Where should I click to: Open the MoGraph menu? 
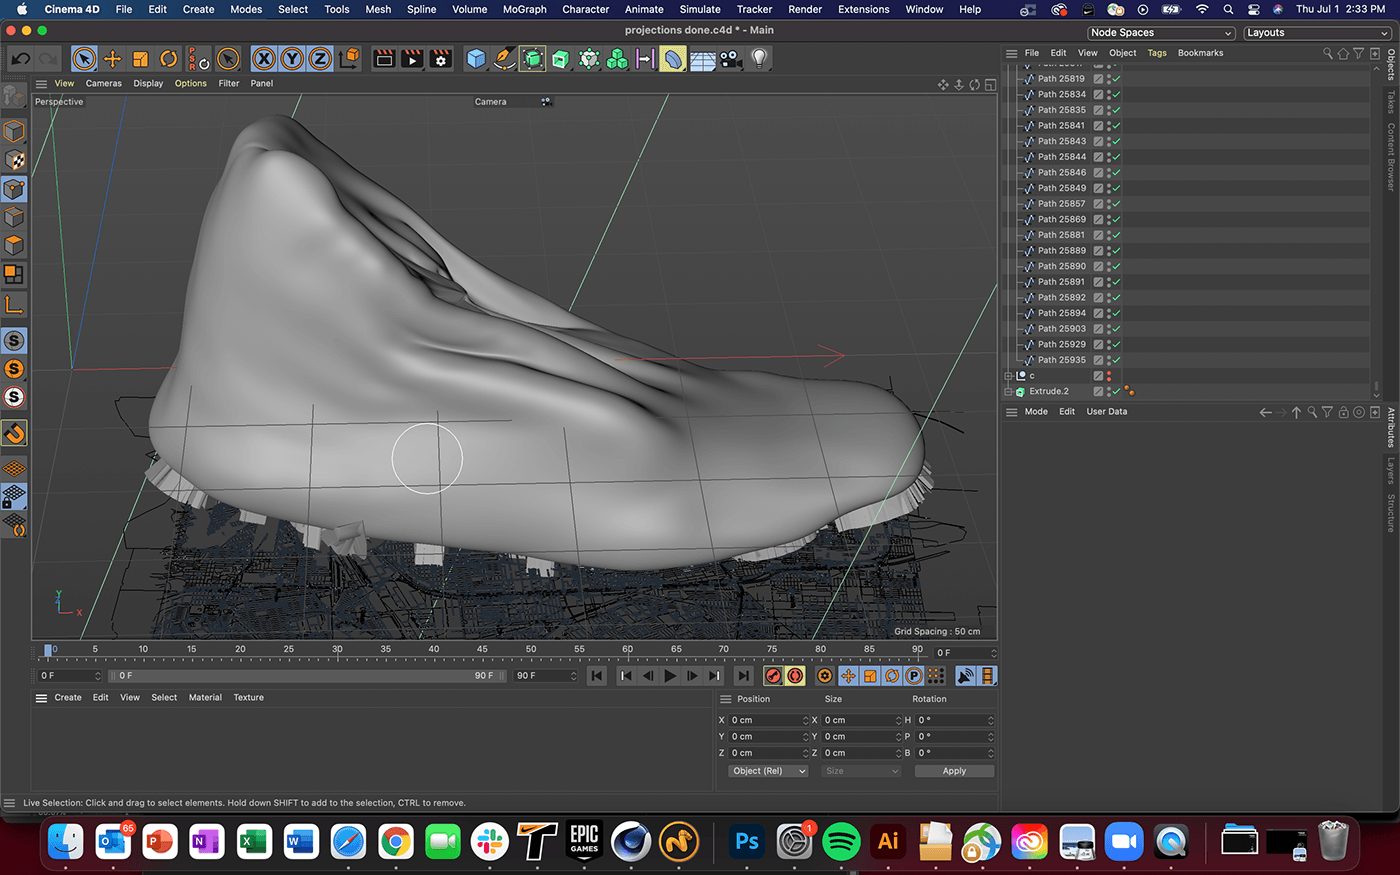tap(524, 9)
